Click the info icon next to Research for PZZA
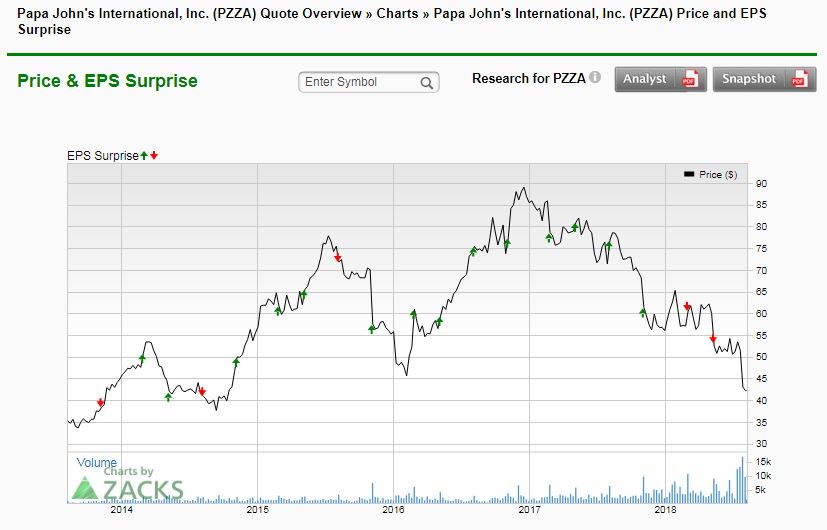Viewport: 827px width, 530px height. tap(595, 78)
